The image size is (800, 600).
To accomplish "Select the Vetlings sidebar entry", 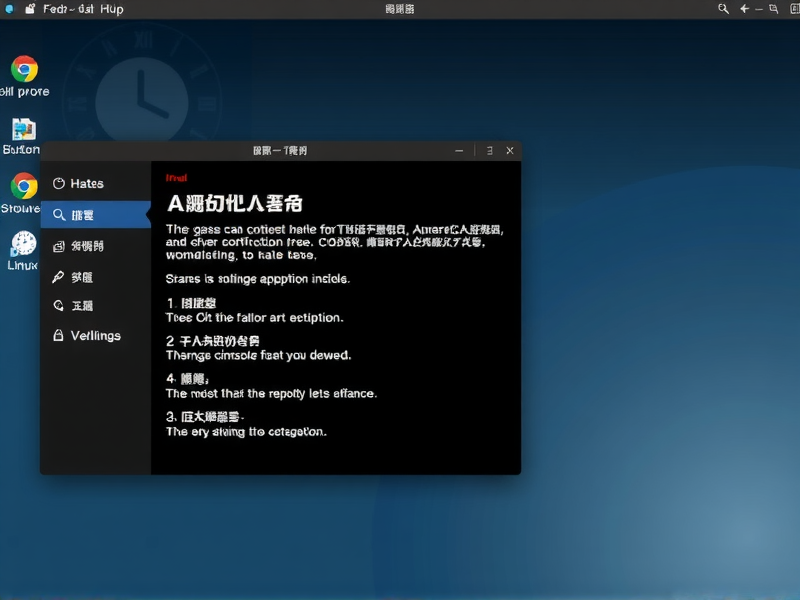I will pyautogui.click(x=94, y=335).
